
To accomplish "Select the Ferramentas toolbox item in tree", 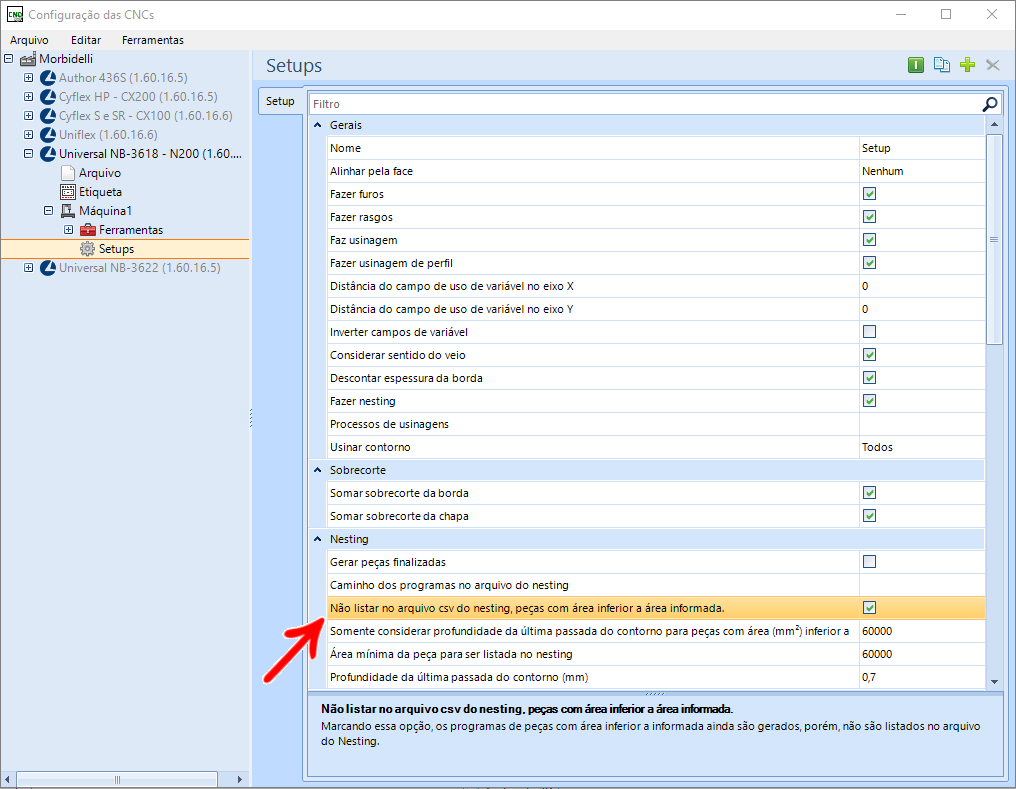I will [x=130, y=230].
